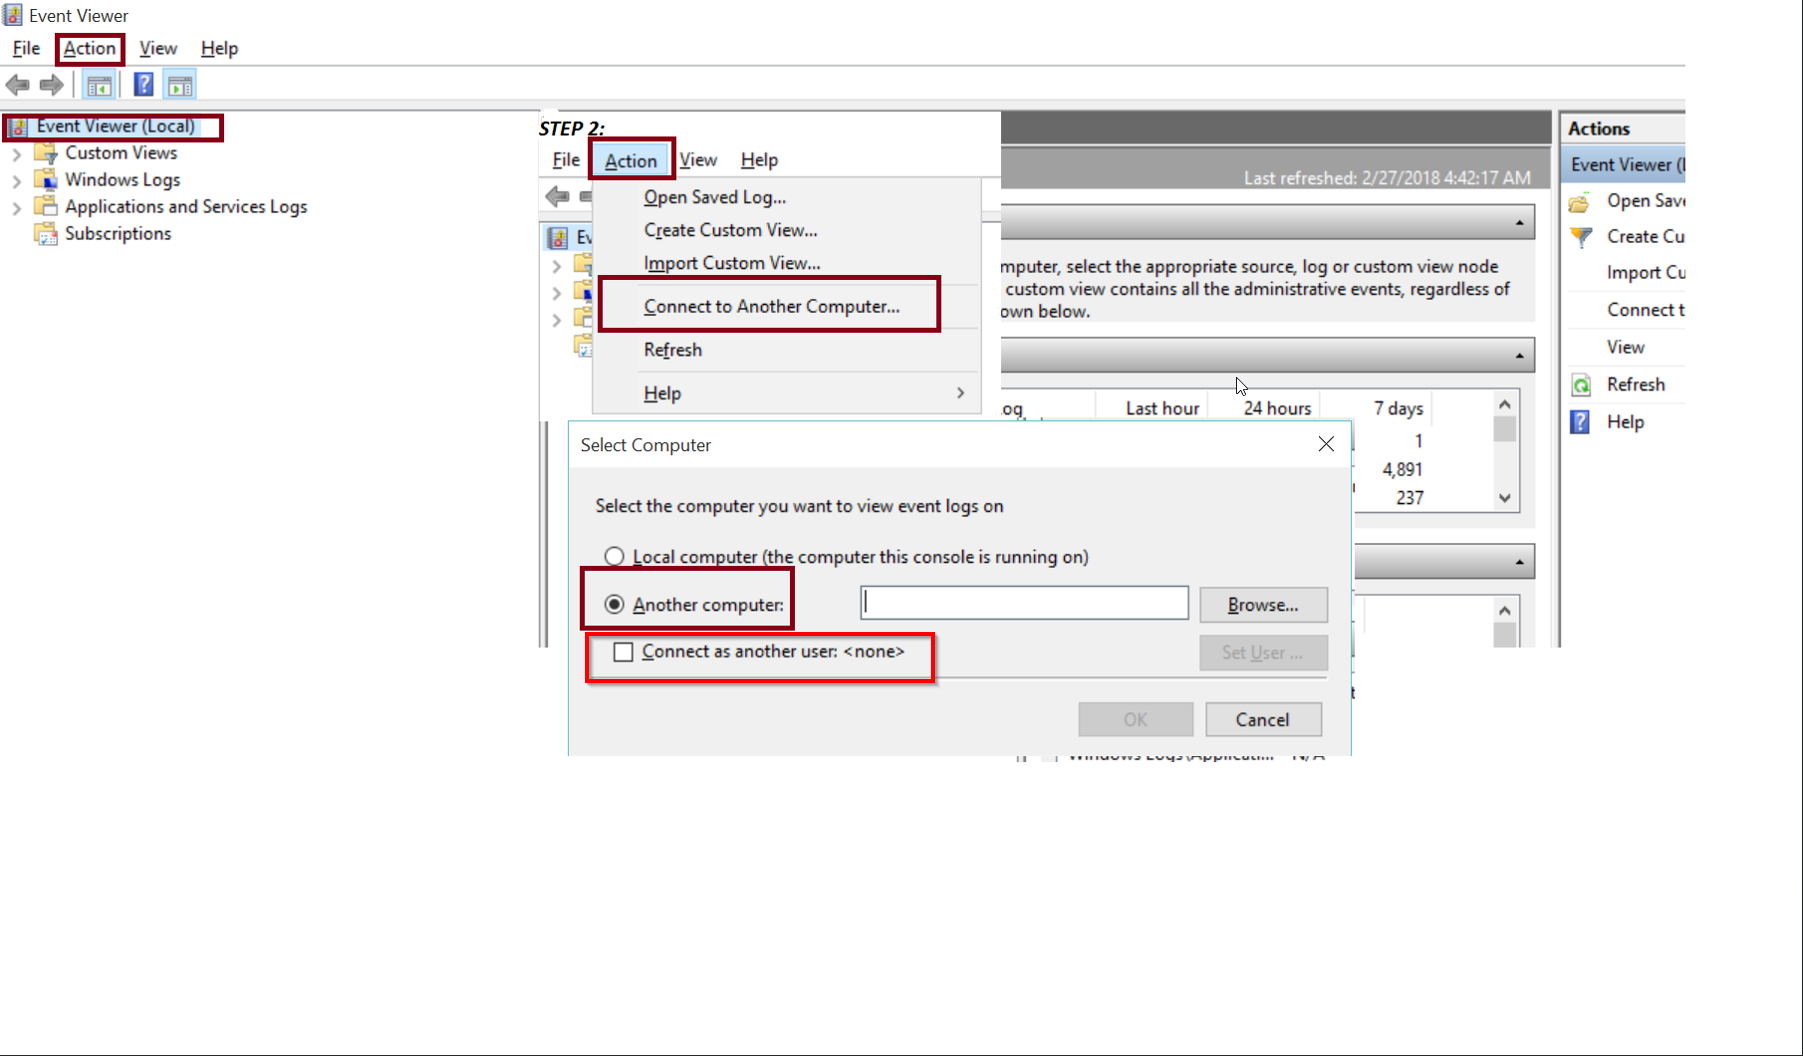1803x1056 pixels.
Task: Open the File menu in STEP 2 inset
Action: coord(566,160)
